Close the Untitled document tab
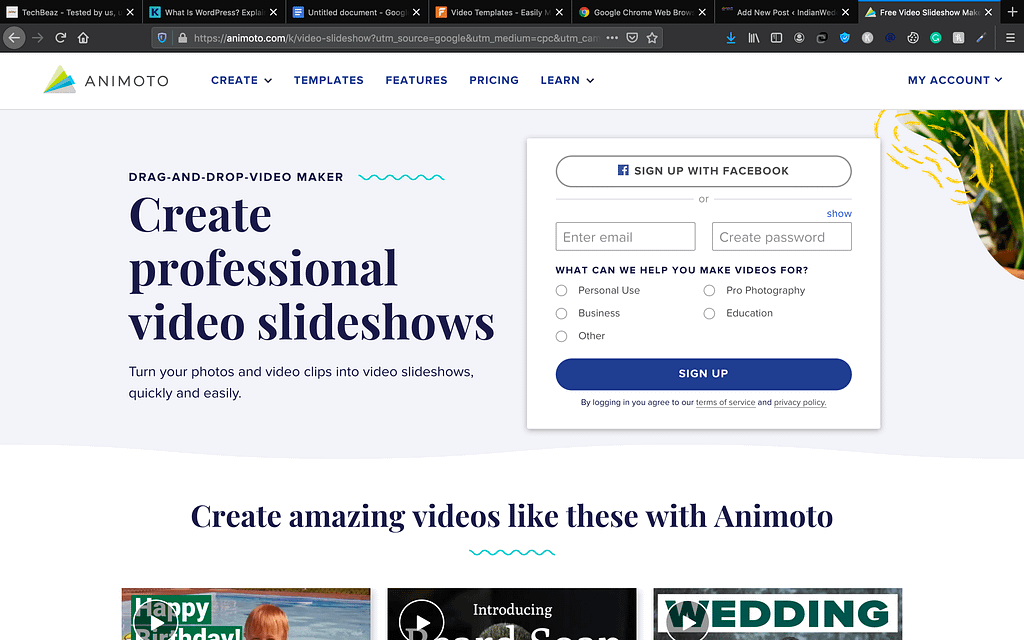 [416, 12]
